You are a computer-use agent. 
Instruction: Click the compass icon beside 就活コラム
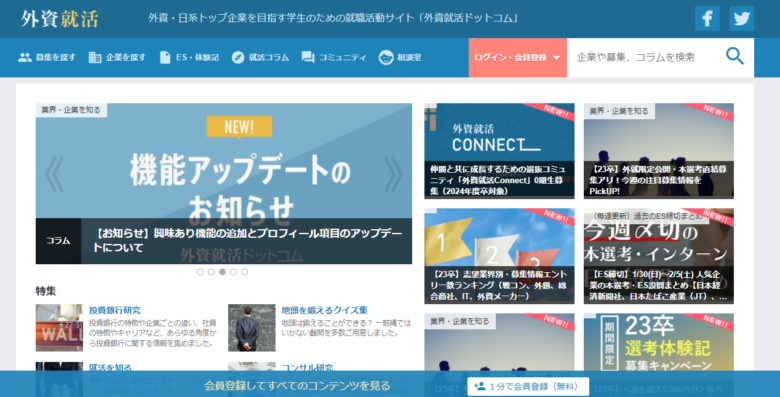click(238, 57)
